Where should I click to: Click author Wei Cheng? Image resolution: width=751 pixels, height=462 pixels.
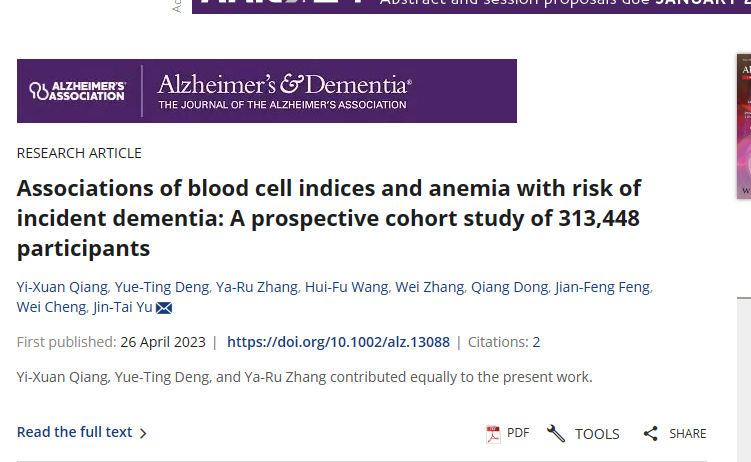point(50,308)
